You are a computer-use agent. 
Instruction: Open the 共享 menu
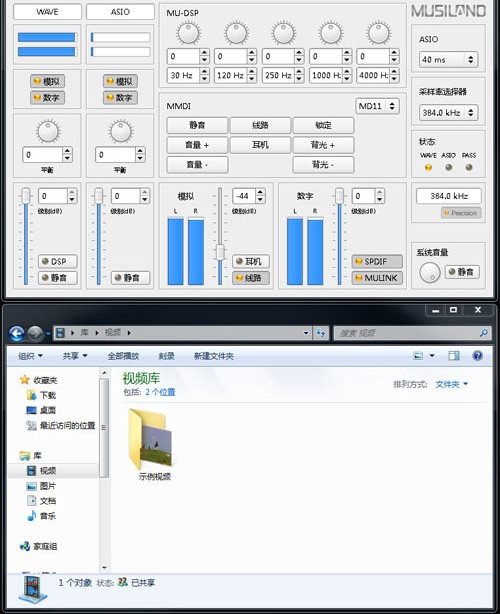click(75, 356)
